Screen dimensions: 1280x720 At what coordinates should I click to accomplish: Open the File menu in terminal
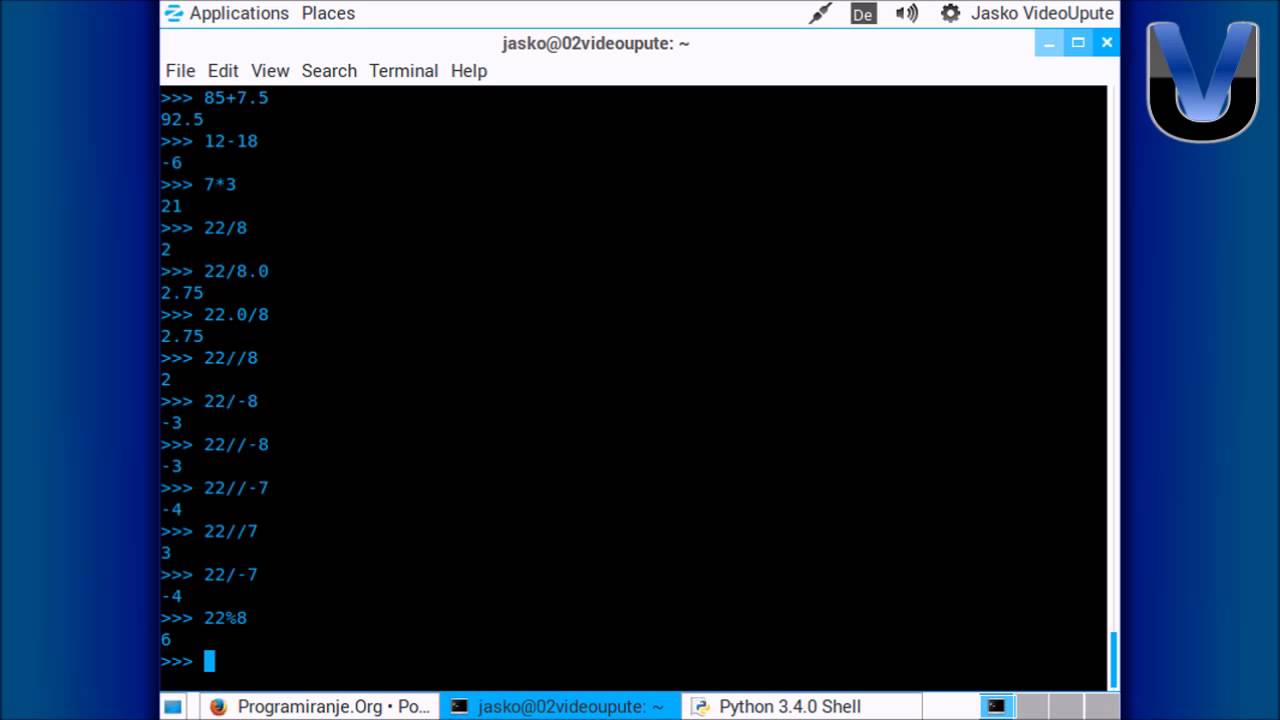click(x=180, y=71)
